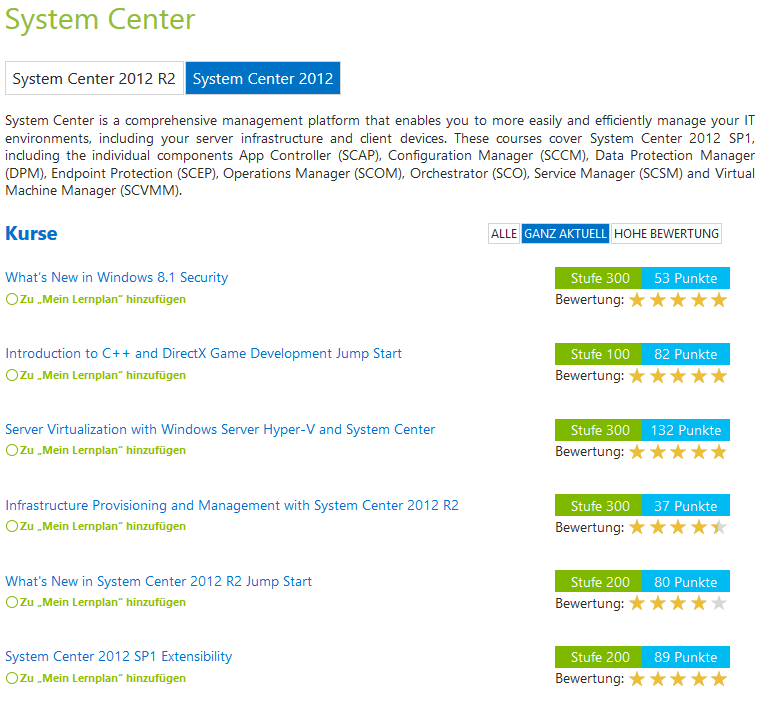Open What's New in Windows 8.1 Security
Viewport: 769px width, 714px height.
coord(117,277)
